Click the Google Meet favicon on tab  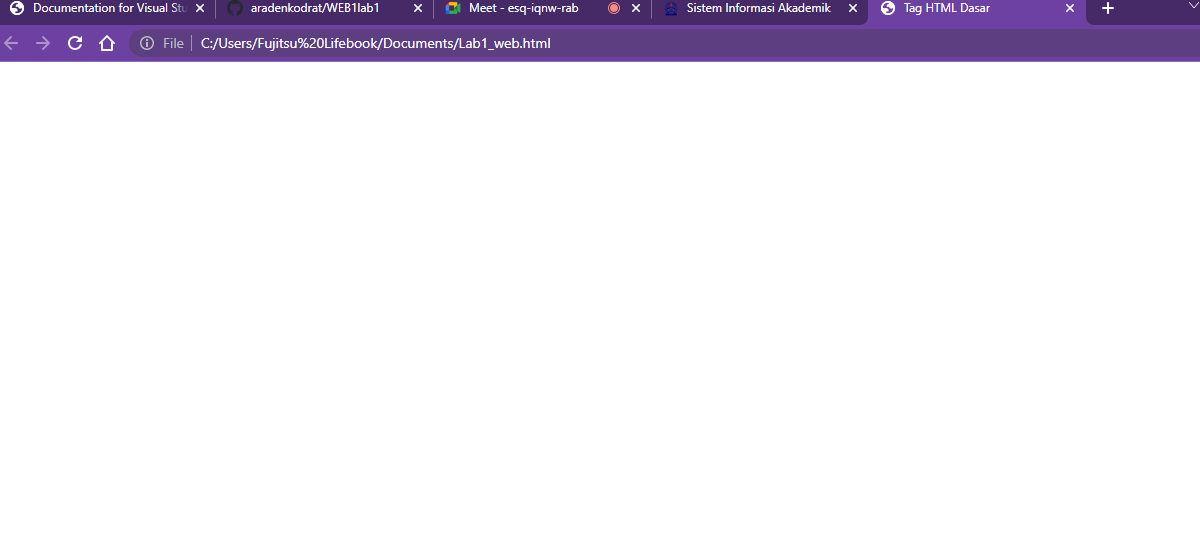click(453, 8)
